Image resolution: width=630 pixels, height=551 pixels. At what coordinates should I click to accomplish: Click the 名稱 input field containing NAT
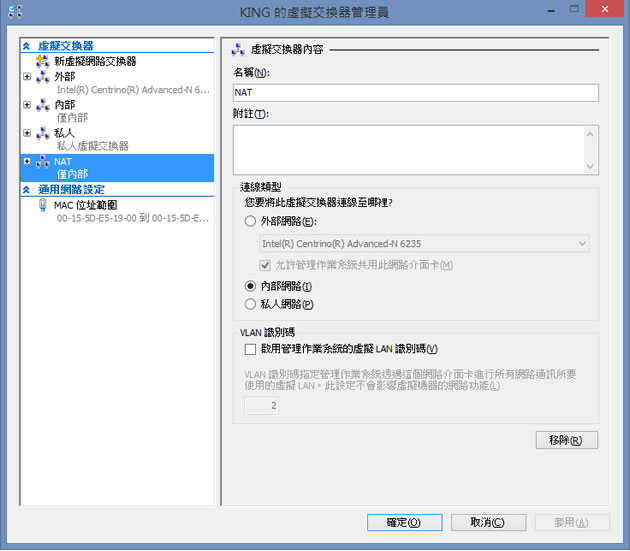[415, 92]
